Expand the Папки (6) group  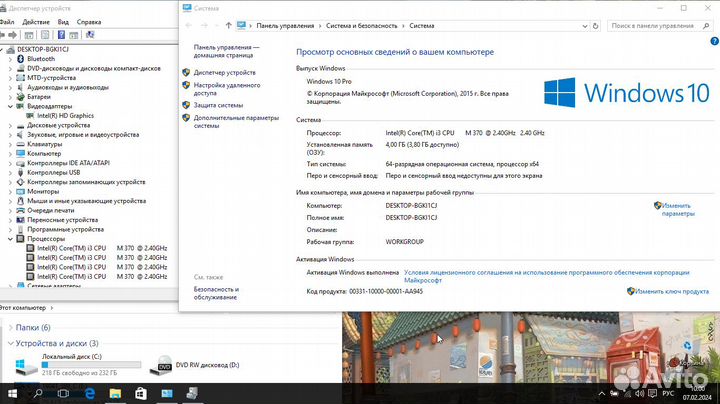click(x=11, y=328)
